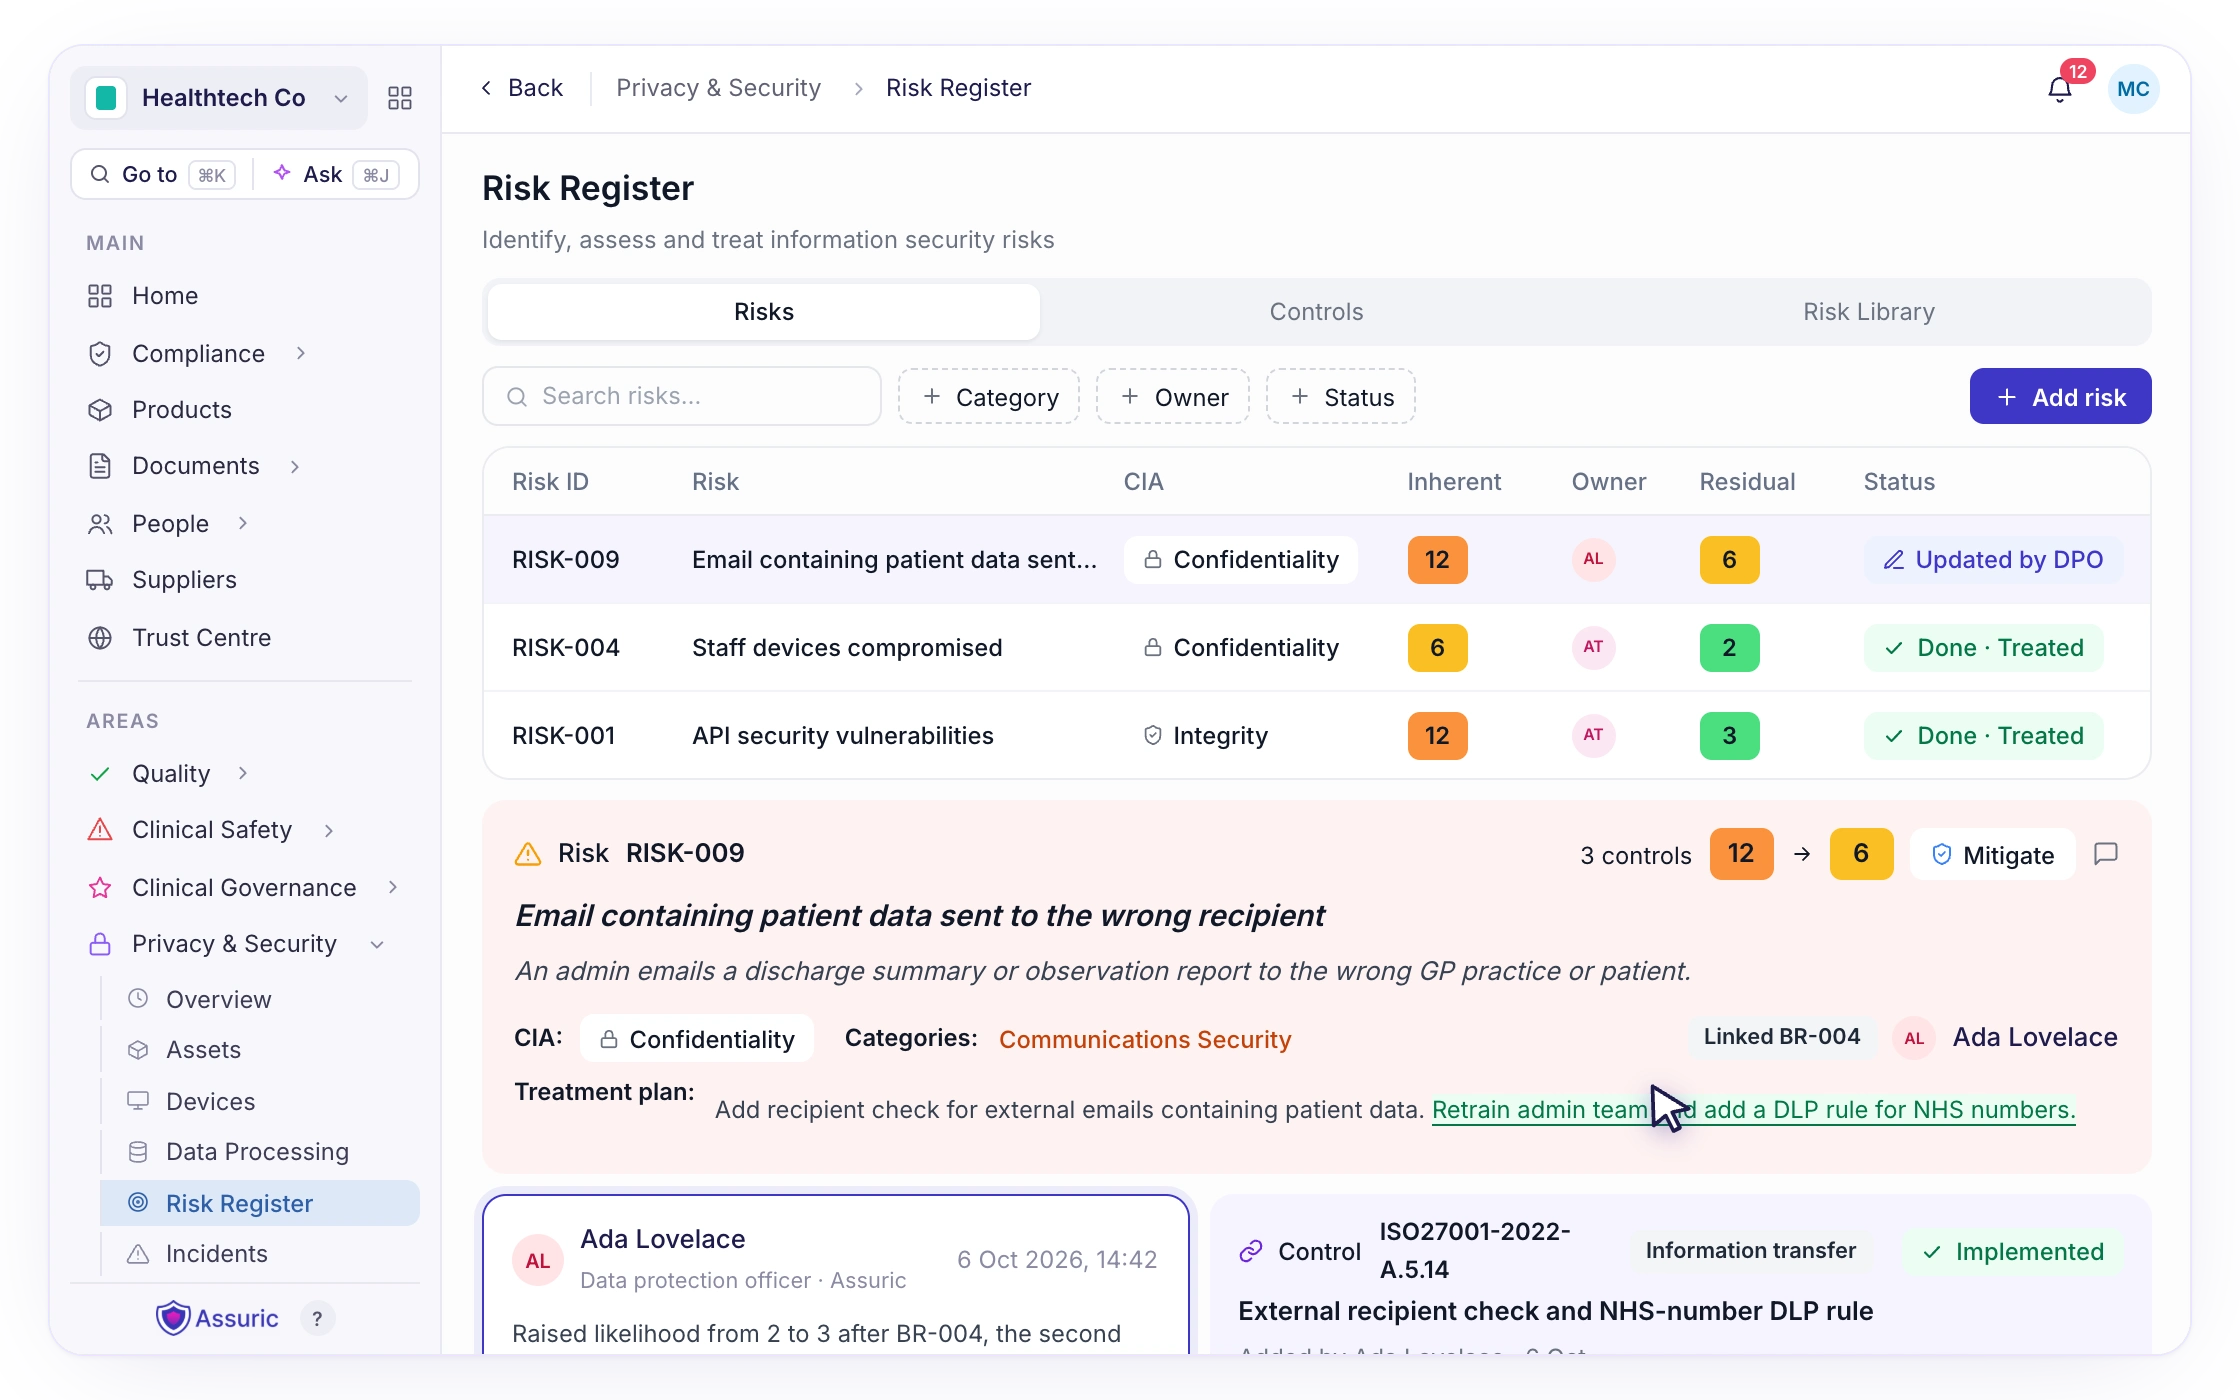Click the help question mark icon

(x=317, y=1319)
